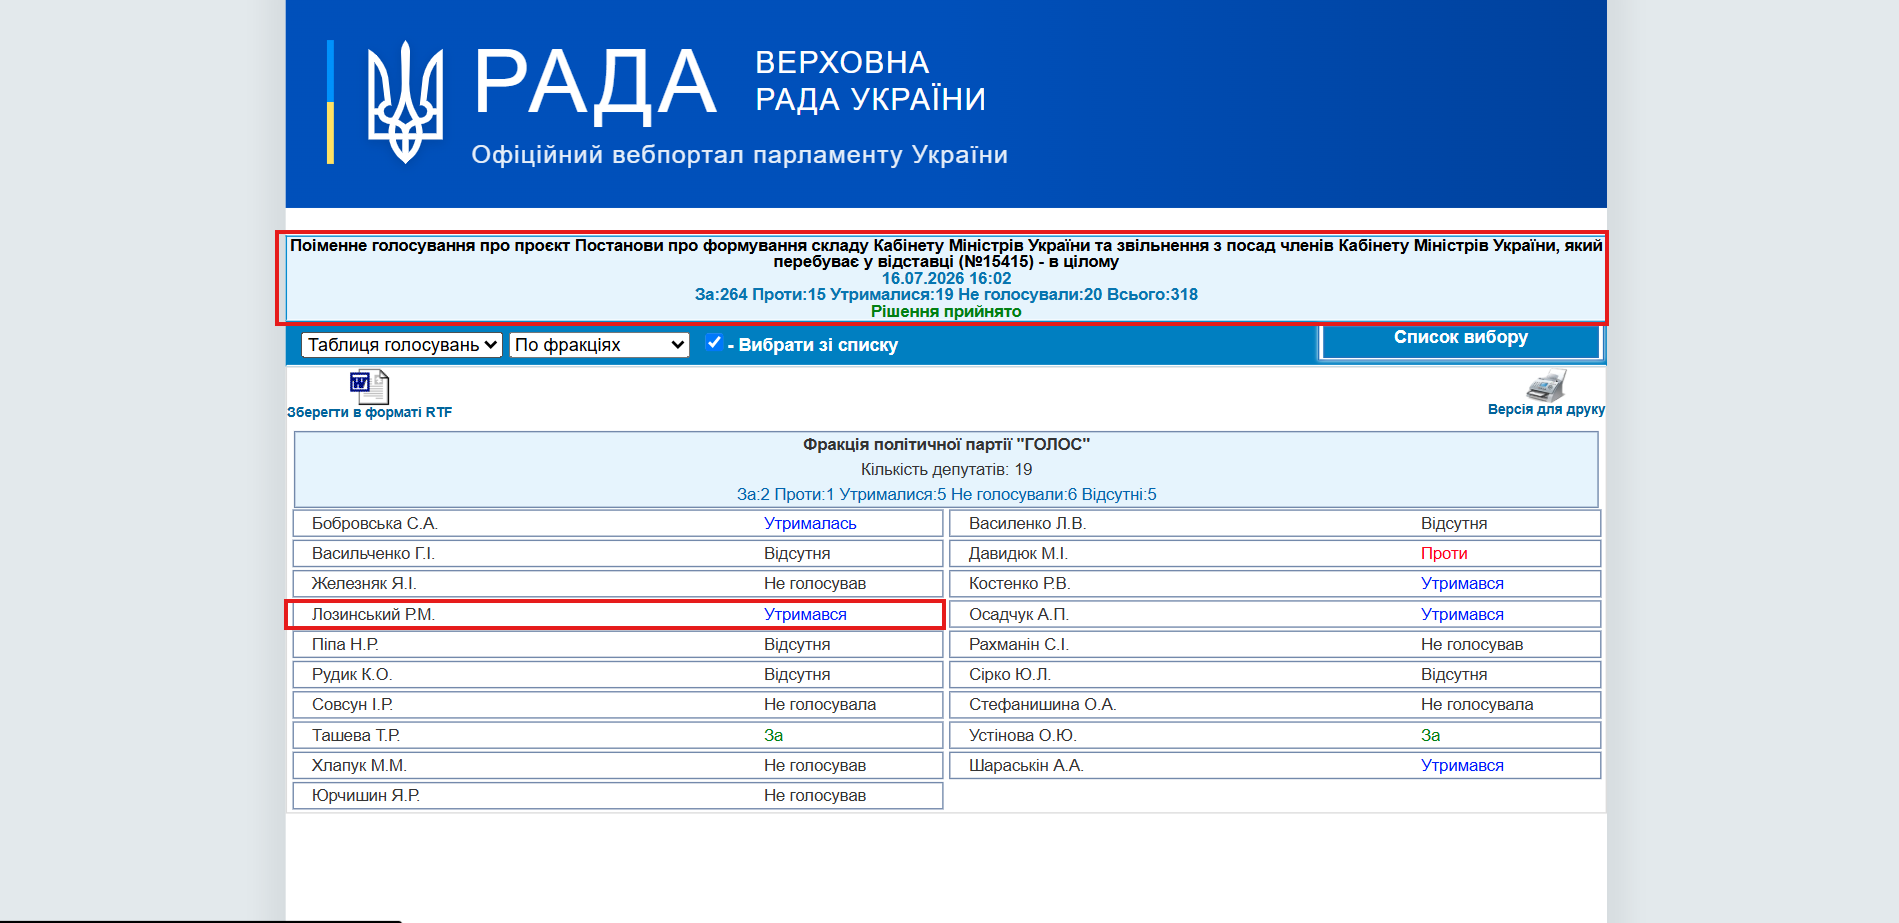Click vote totals line 'За:264 Проти:15'
The height and width of the screenshot is (923, 1899).
(x=946, y=295)
